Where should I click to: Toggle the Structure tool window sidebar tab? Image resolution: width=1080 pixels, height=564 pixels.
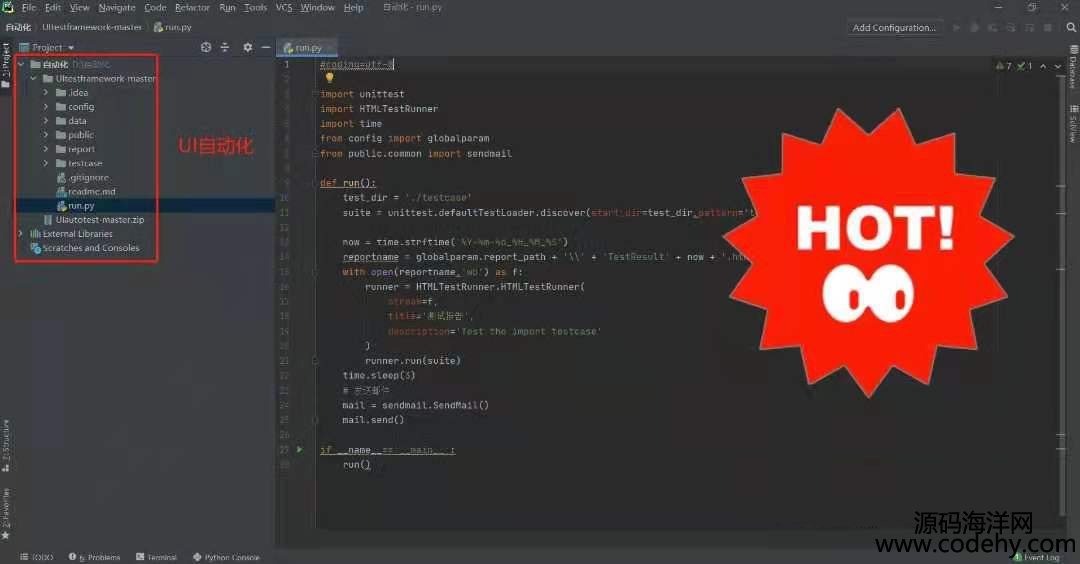6,445
